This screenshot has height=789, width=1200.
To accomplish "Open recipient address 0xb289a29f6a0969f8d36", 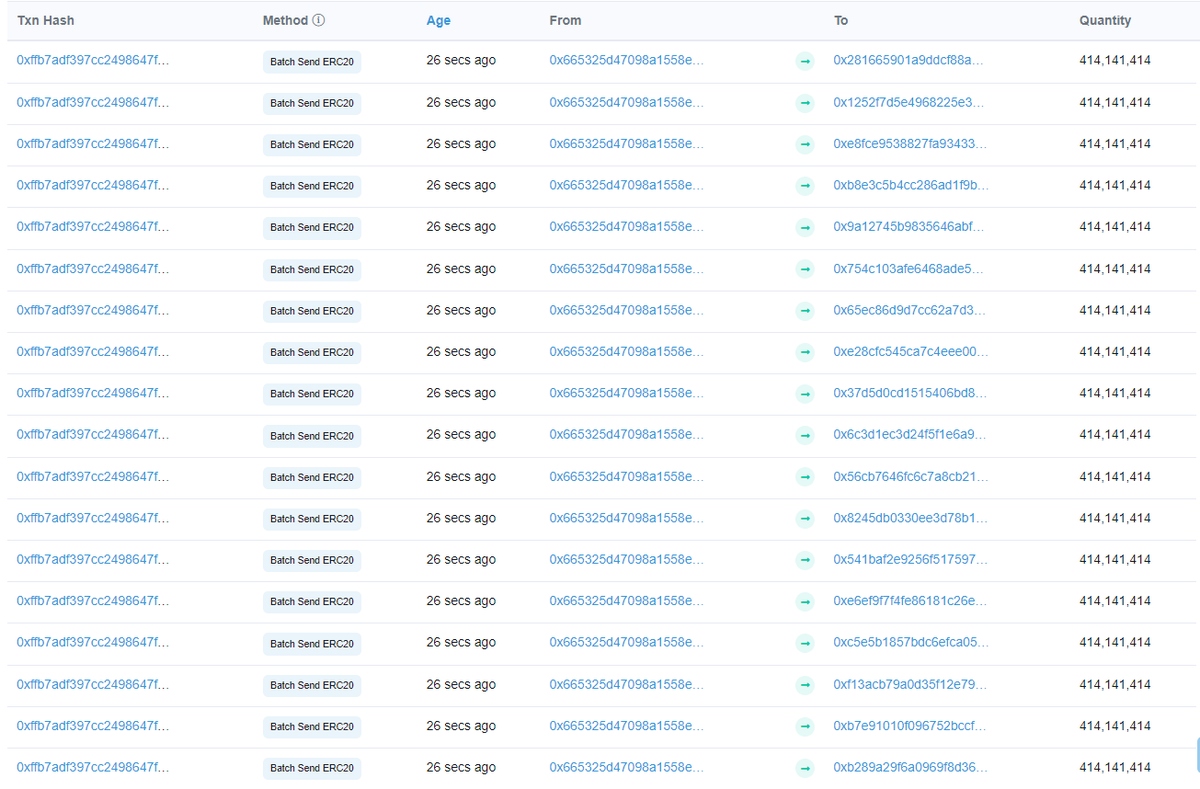I will click(x=910, y=767).
